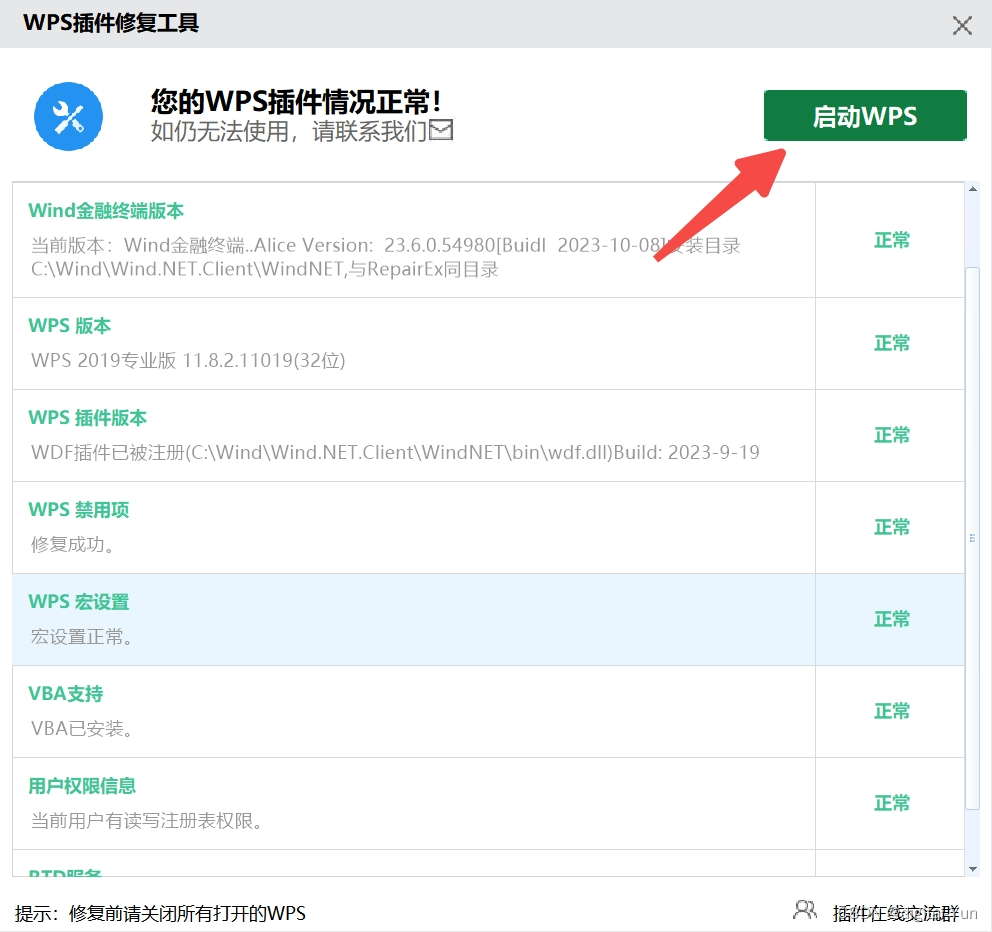The height and width of the screenshot is (932, 992).
Task: Click the scrollbar up arrow
Action: pyautogui.click(x=972, y=189)
